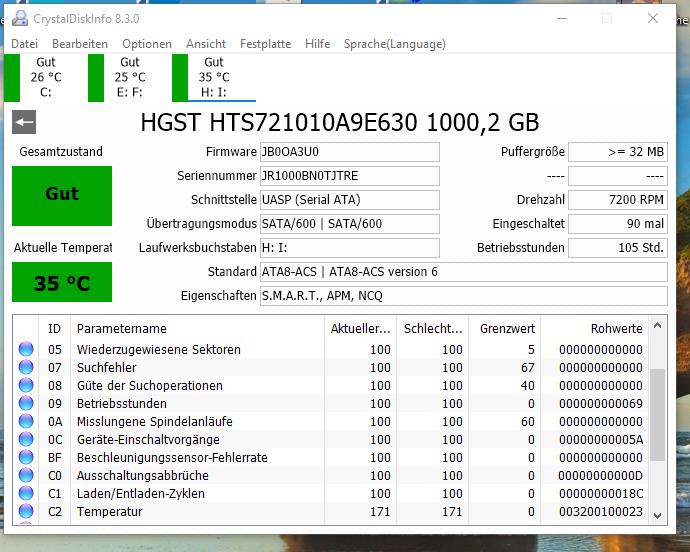Click status orb for Wiederzugewiesene Sektoren row
This screenshot has height=552, width=690.
(x=26, y=349)
